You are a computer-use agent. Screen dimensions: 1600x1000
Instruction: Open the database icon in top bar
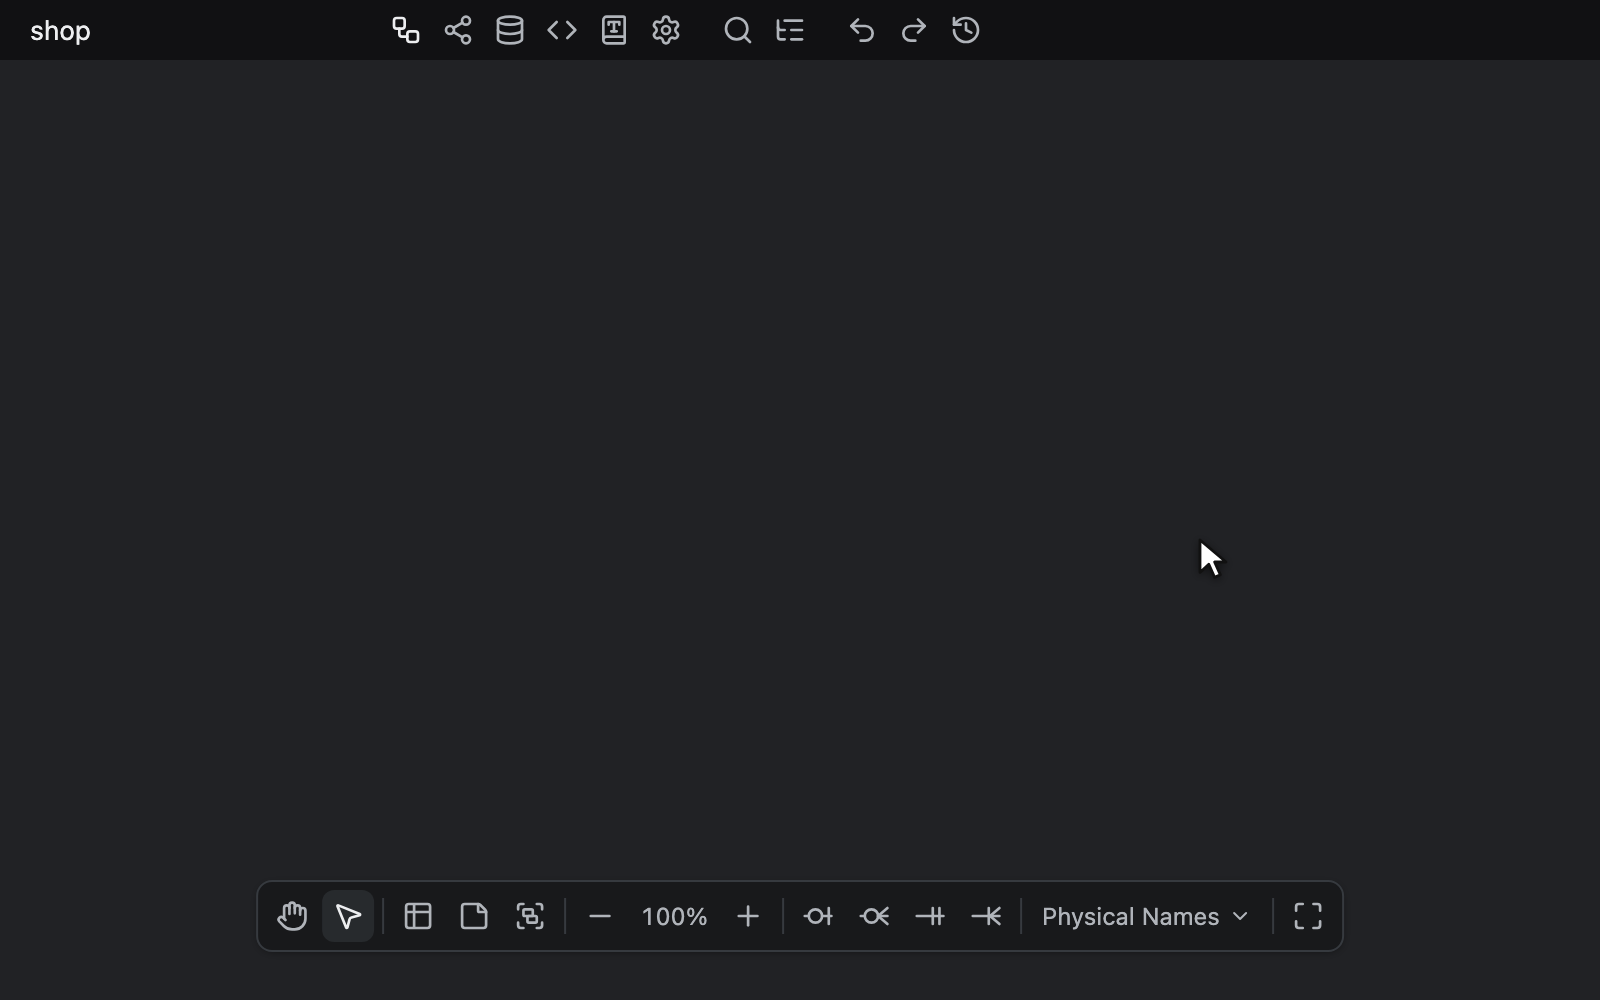tap(510, 31)
